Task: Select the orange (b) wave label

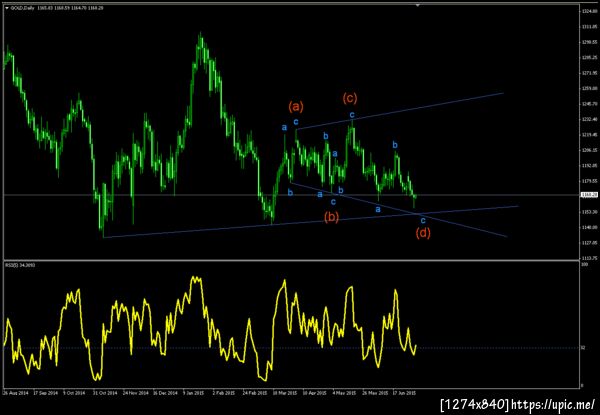Action: tap(331, 217)
